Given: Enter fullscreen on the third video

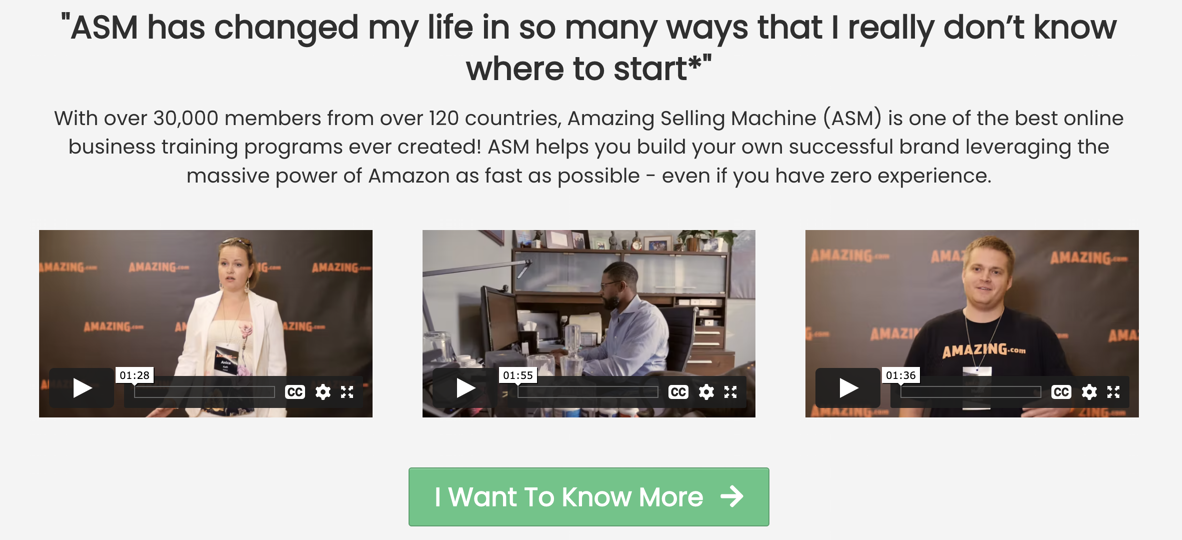Looking at the screenshot, I should click(1113, 392).
